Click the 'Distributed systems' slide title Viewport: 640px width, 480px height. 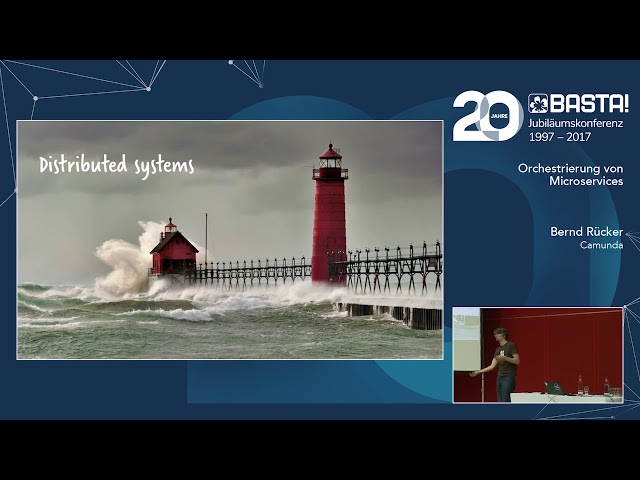(117, 166)
